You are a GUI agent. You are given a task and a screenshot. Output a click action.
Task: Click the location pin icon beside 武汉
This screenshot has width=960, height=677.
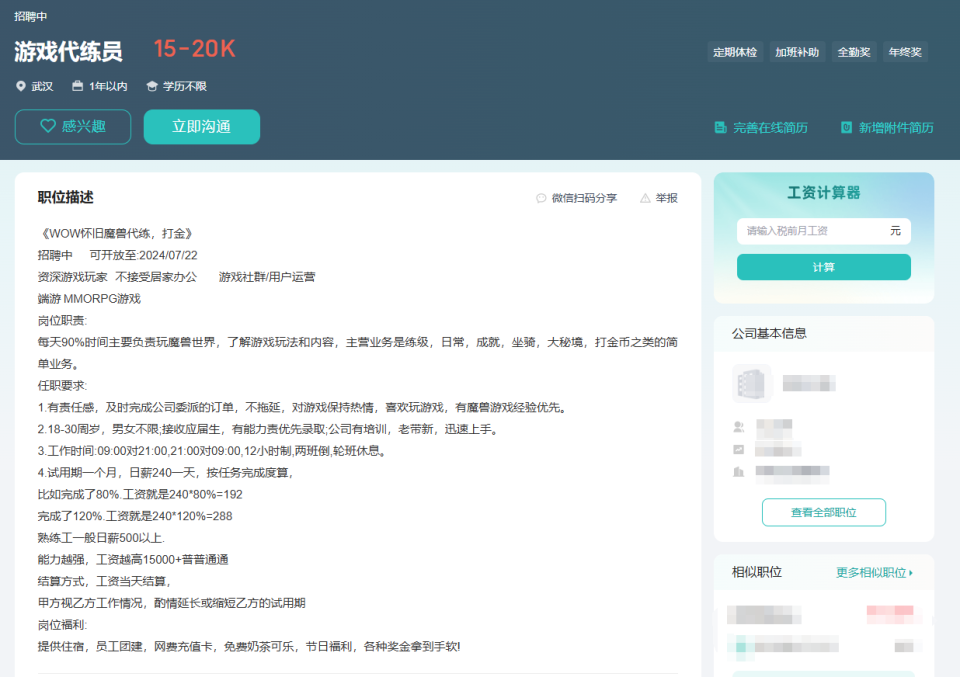[21, 86]
